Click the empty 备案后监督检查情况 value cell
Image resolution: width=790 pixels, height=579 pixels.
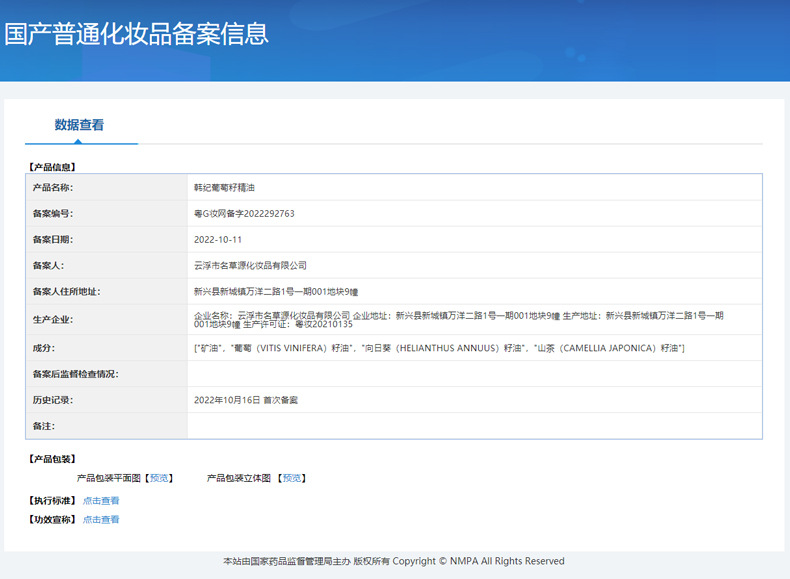[x=474, y=374]
